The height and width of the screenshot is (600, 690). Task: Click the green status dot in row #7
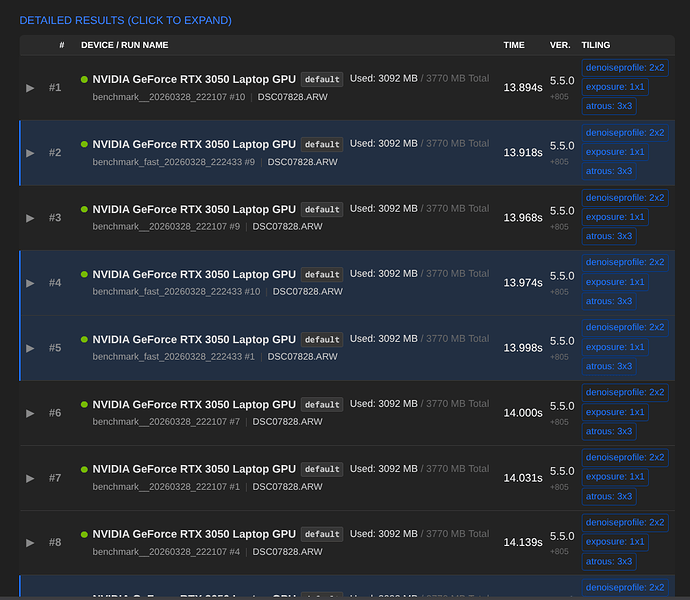84,469
